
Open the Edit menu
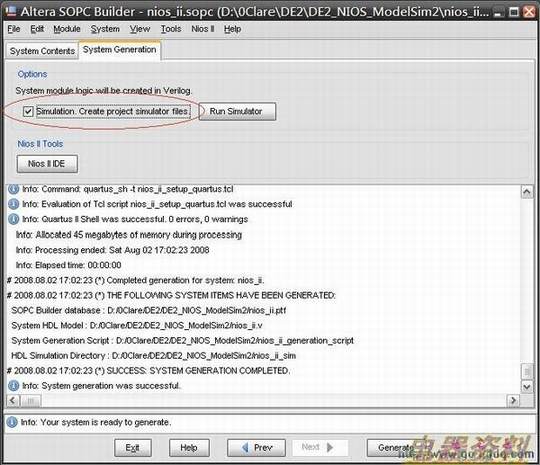click(37, 29)
